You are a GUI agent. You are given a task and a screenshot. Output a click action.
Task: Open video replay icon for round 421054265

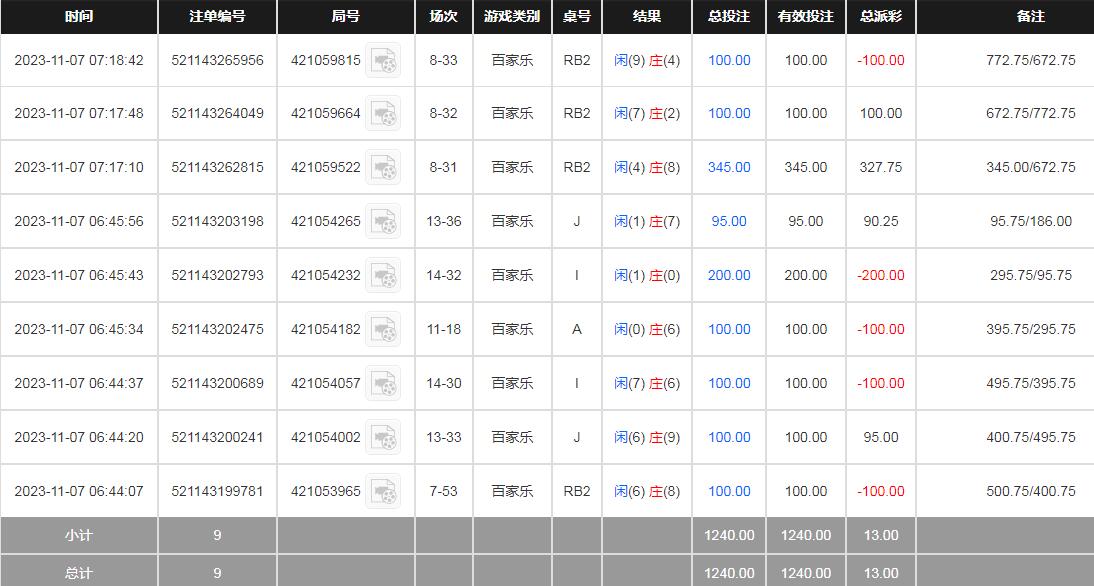(383, 221)
